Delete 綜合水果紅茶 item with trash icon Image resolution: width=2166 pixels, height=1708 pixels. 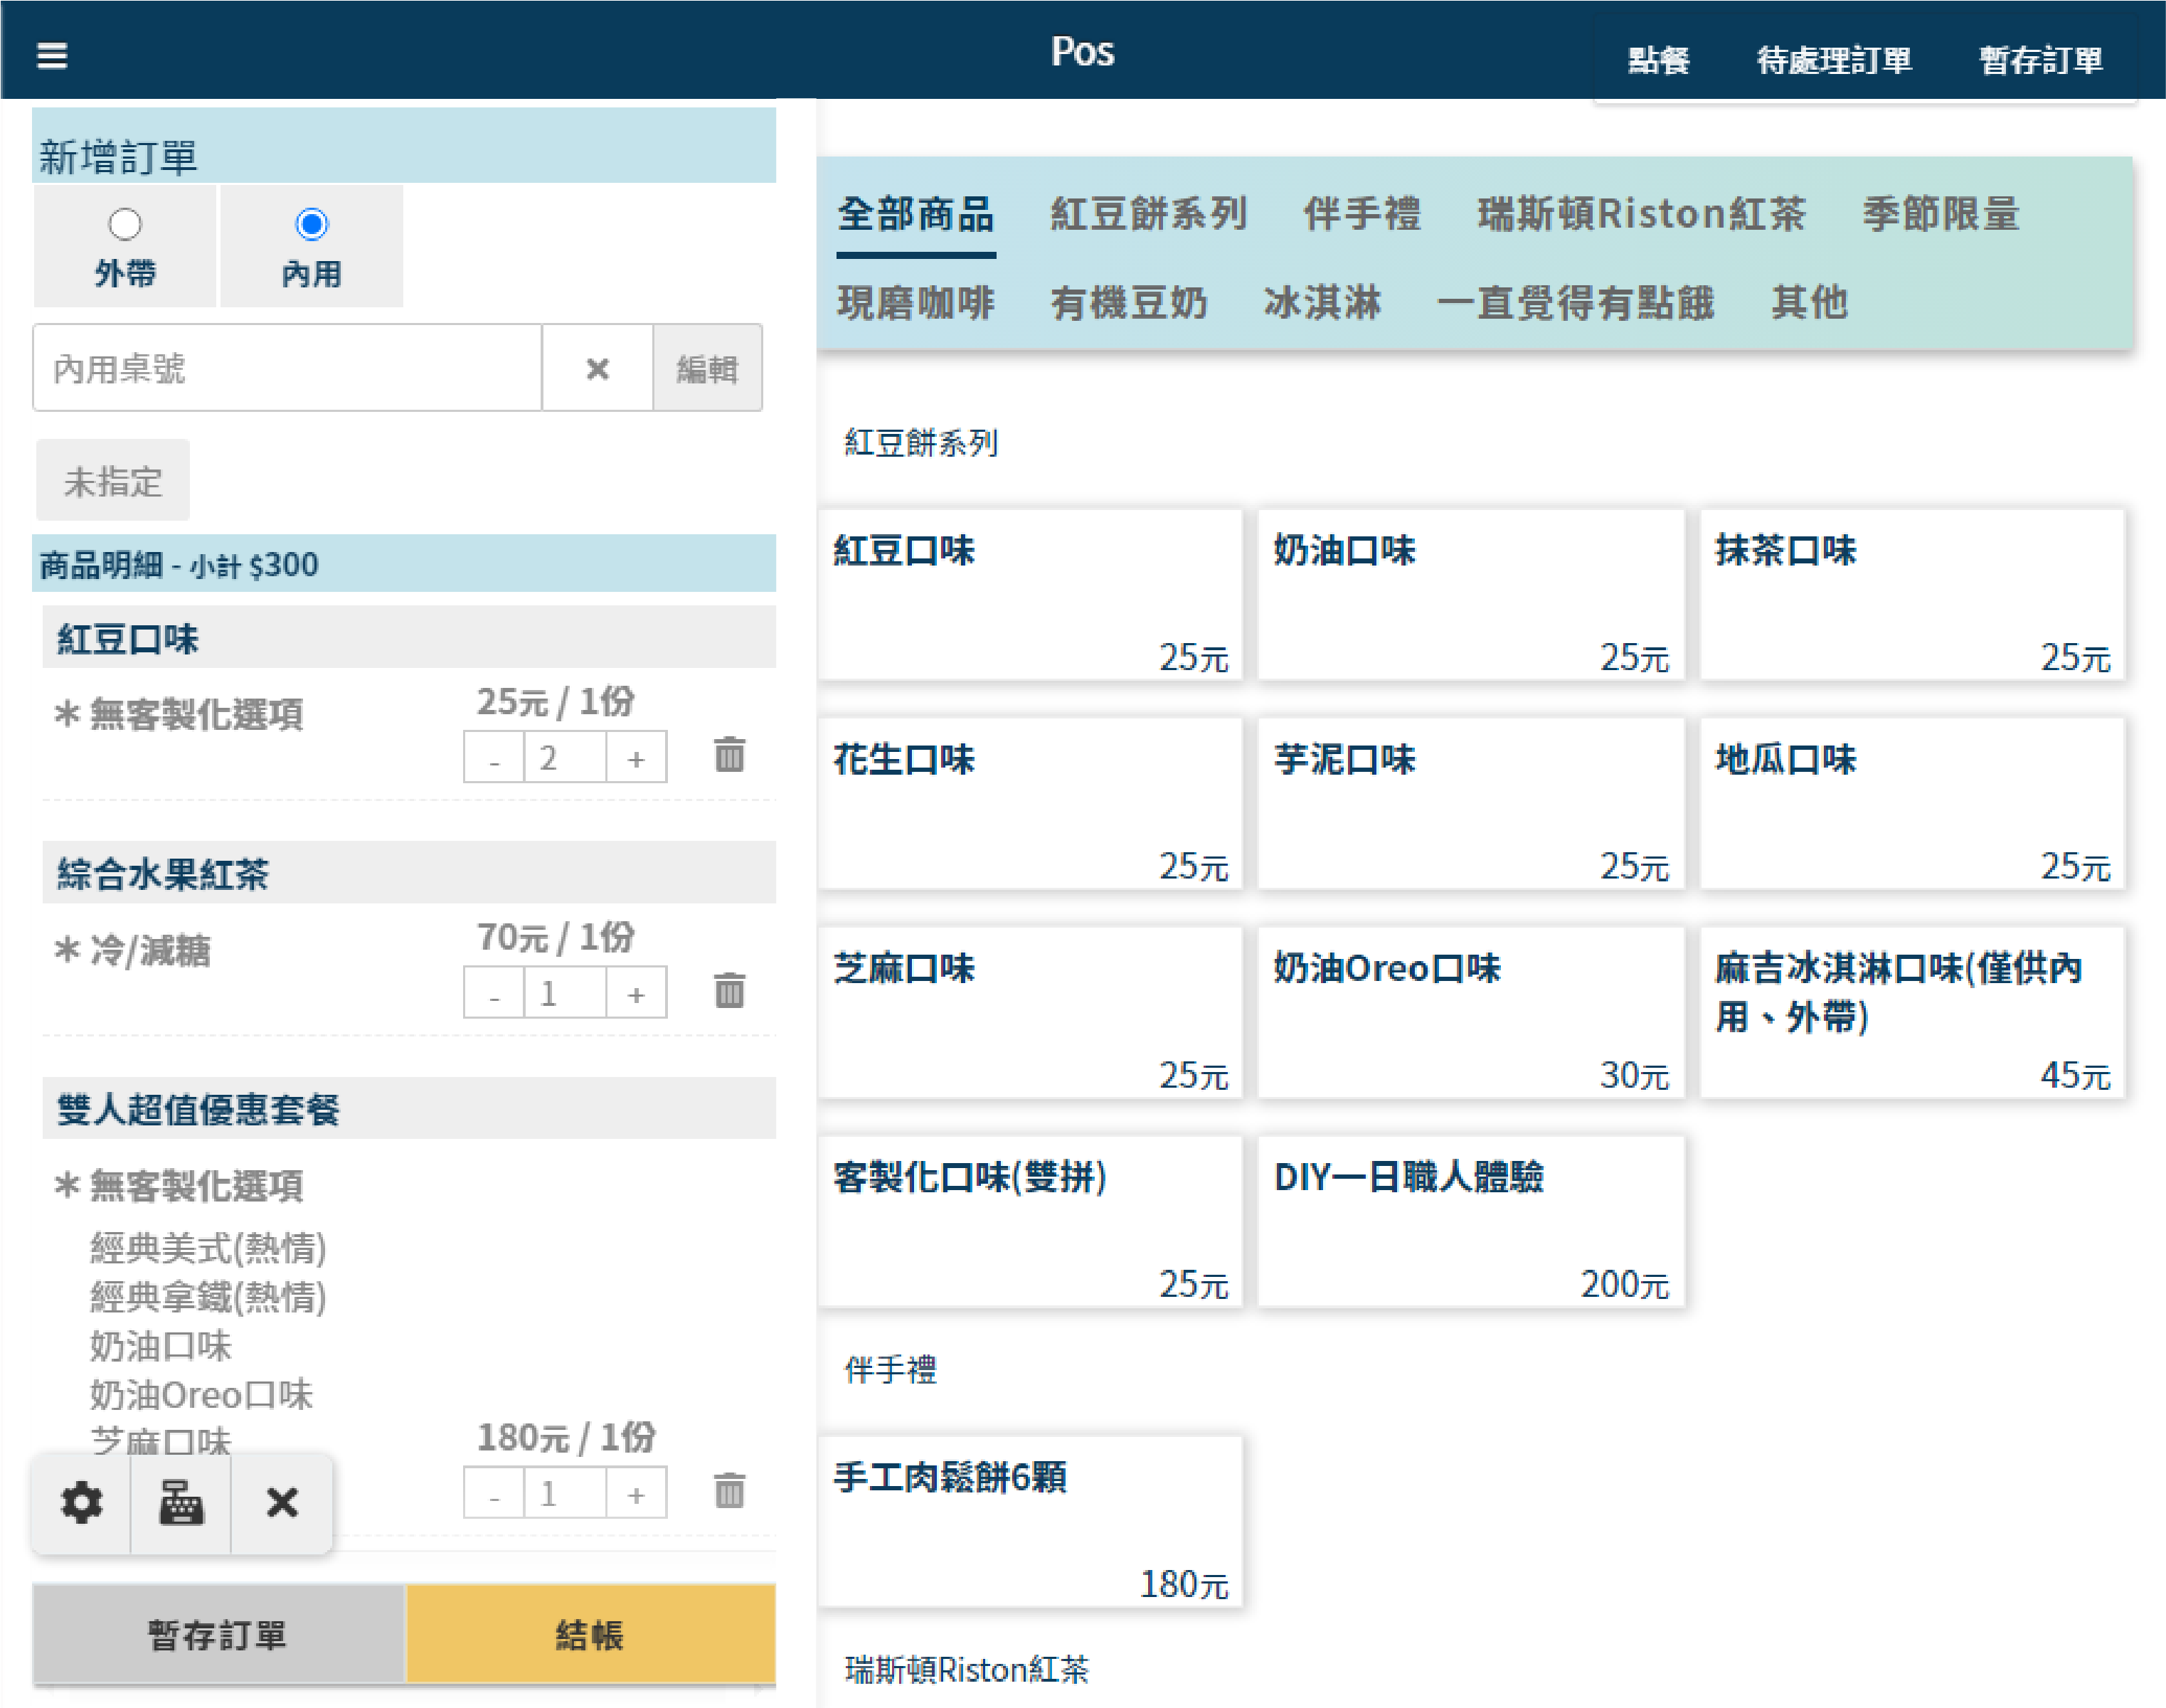(x=729, y=990)
